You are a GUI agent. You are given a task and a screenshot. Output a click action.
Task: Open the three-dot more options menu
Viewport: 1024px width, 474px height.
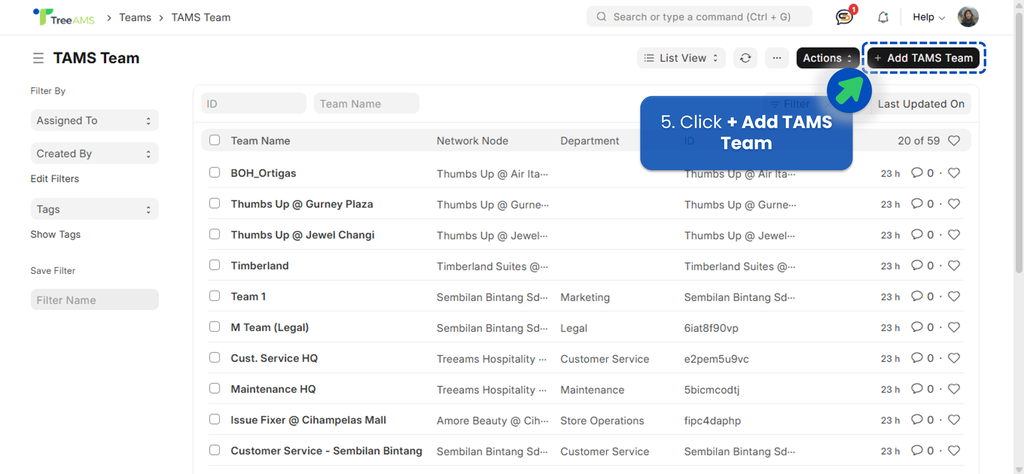coord(776,58)
